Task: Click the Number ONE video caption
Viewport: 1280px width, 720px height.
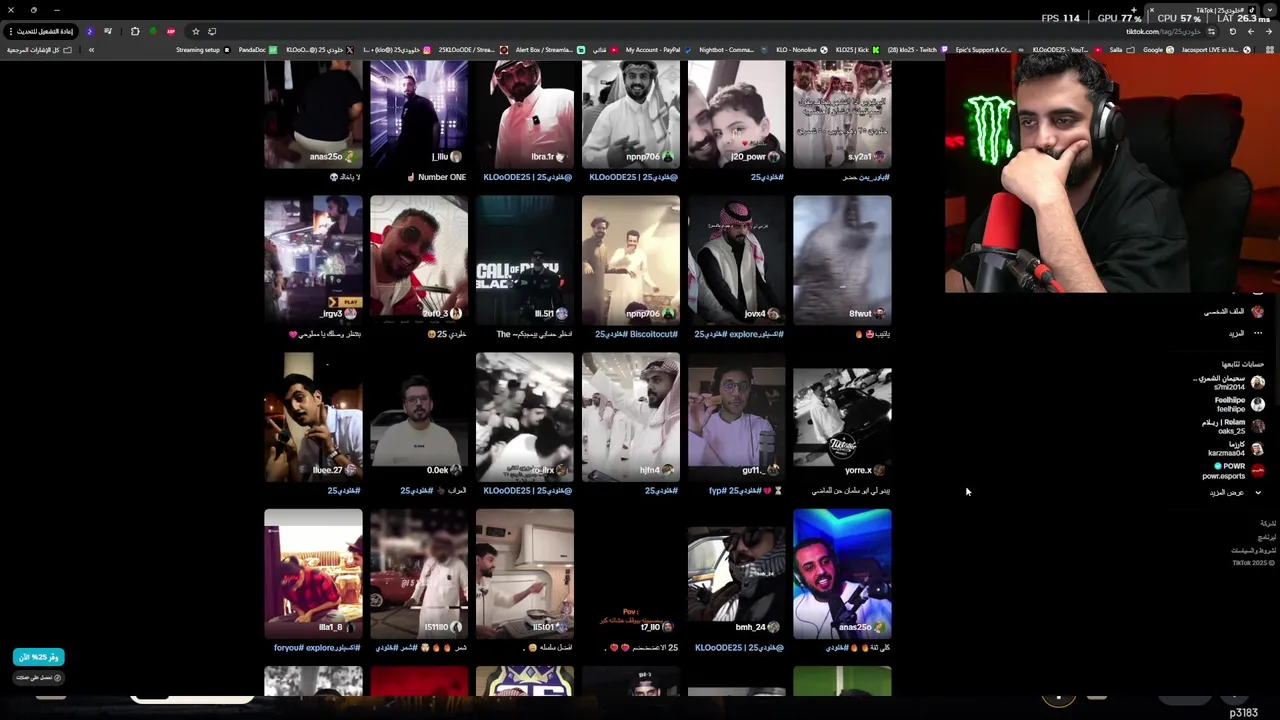Action: pyautogui.click(x=436, y=177)
